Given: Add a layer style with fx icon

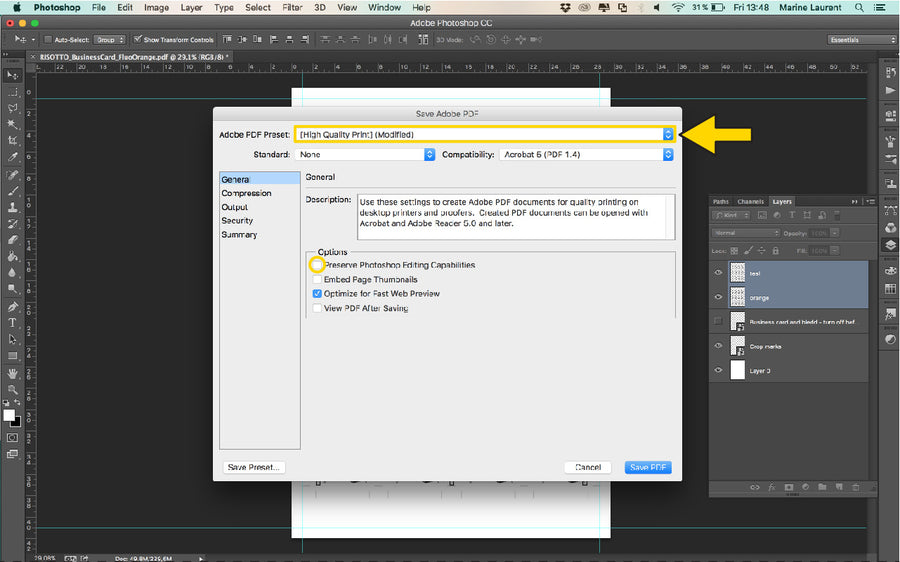Looking at the screenshot, I should pos(771,487).
